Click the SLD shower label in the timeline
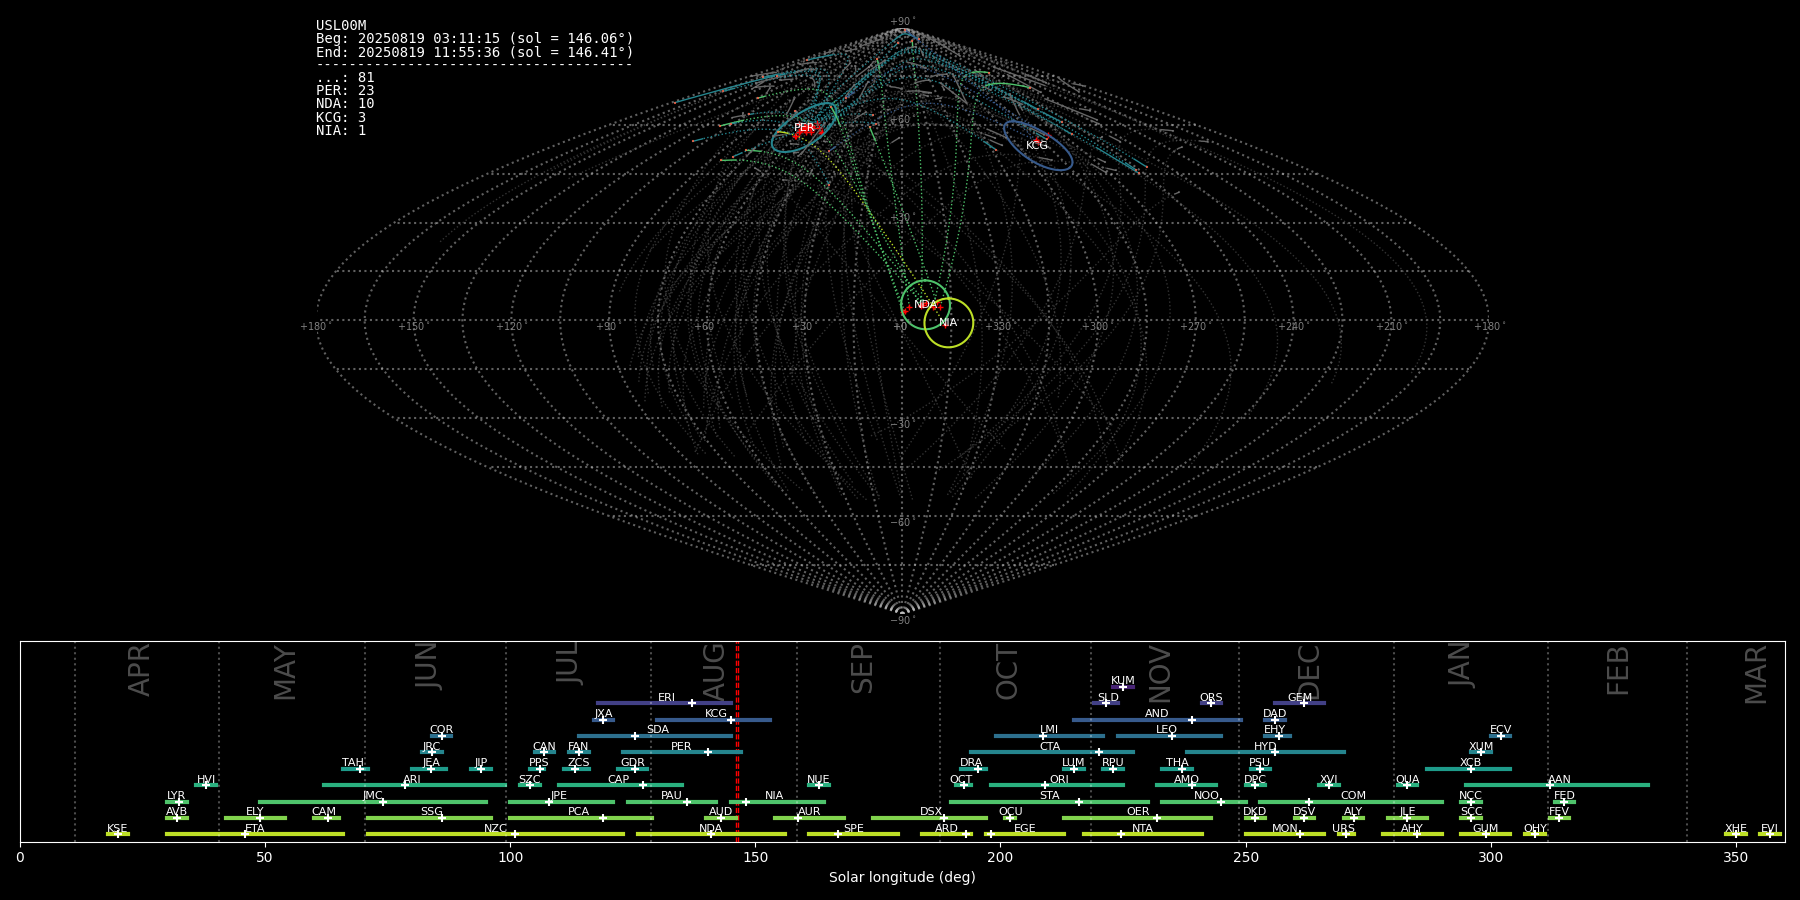The width and height of the screenshot is (1800, 900). (1108, 698)
